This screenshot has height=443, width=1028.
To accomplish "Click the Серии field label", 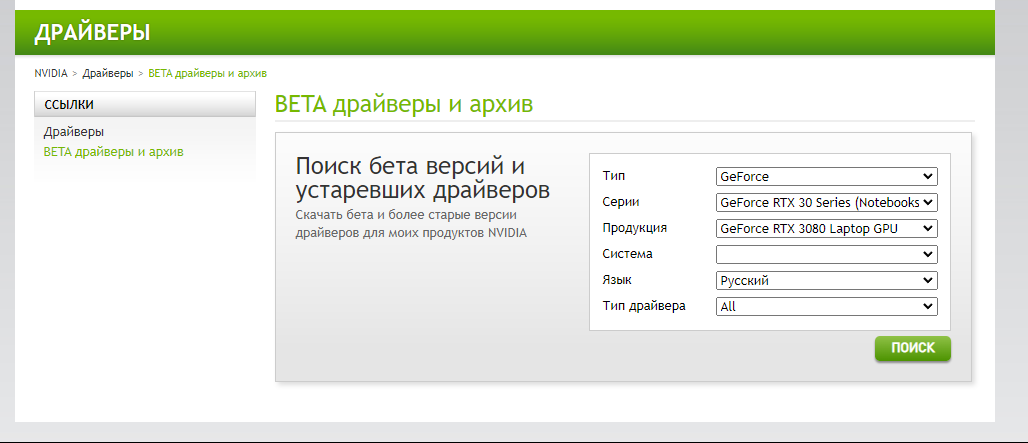I will point(621,202).
